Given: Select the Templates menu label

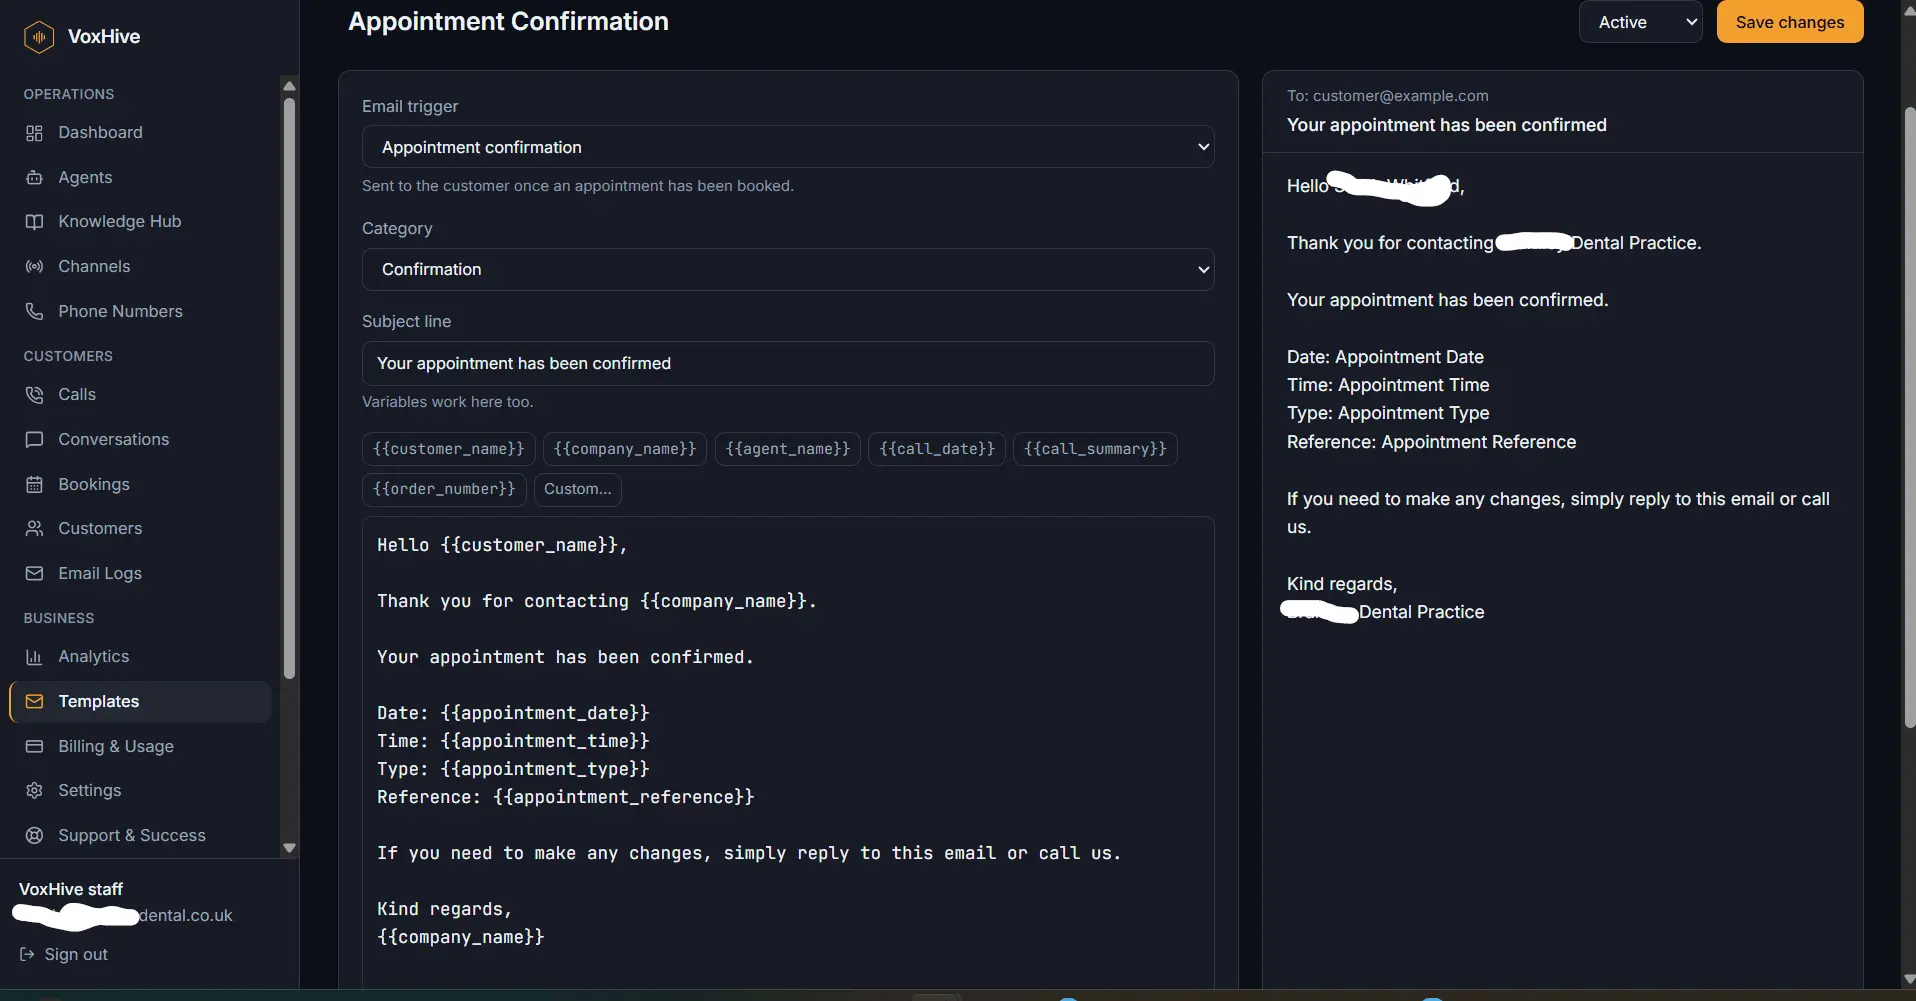Looking at the screenshot, I should click(x=99, y=702).
